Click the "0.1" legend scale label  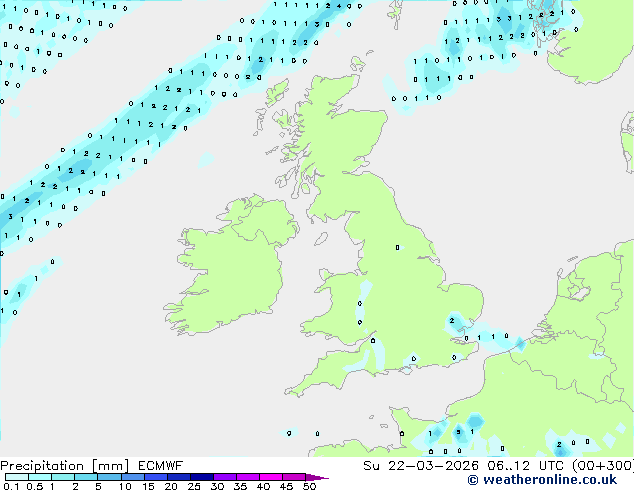11,486
